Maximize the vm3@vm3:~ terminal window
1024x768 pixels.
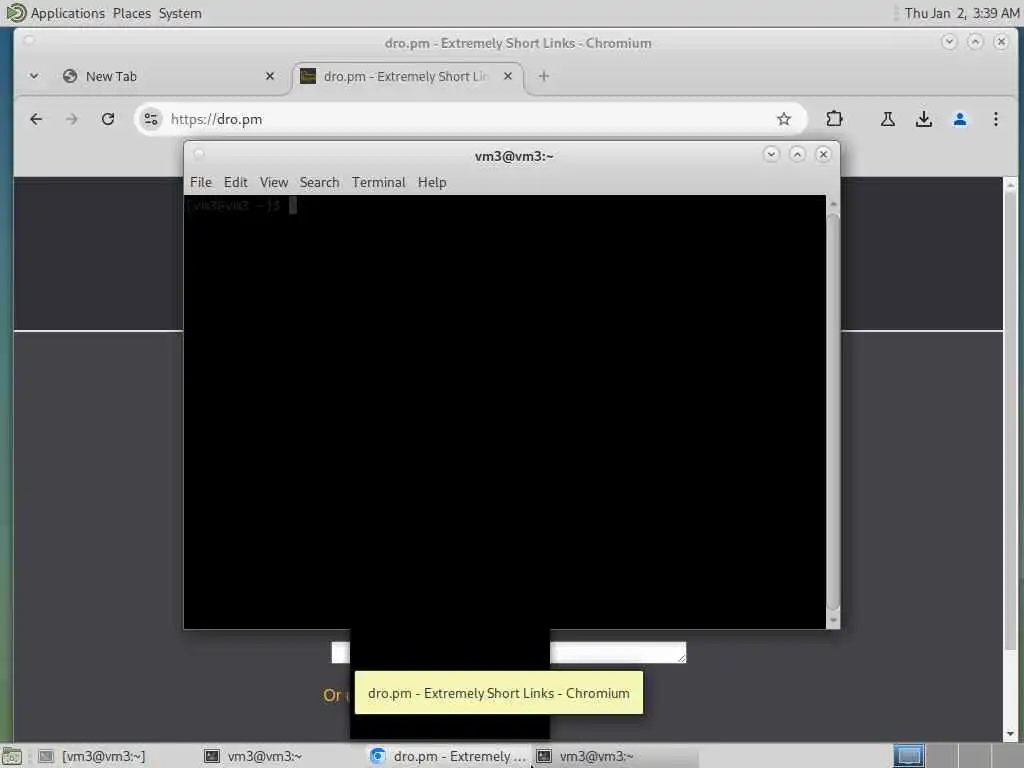pyautogui.click(x=797, y=154)
